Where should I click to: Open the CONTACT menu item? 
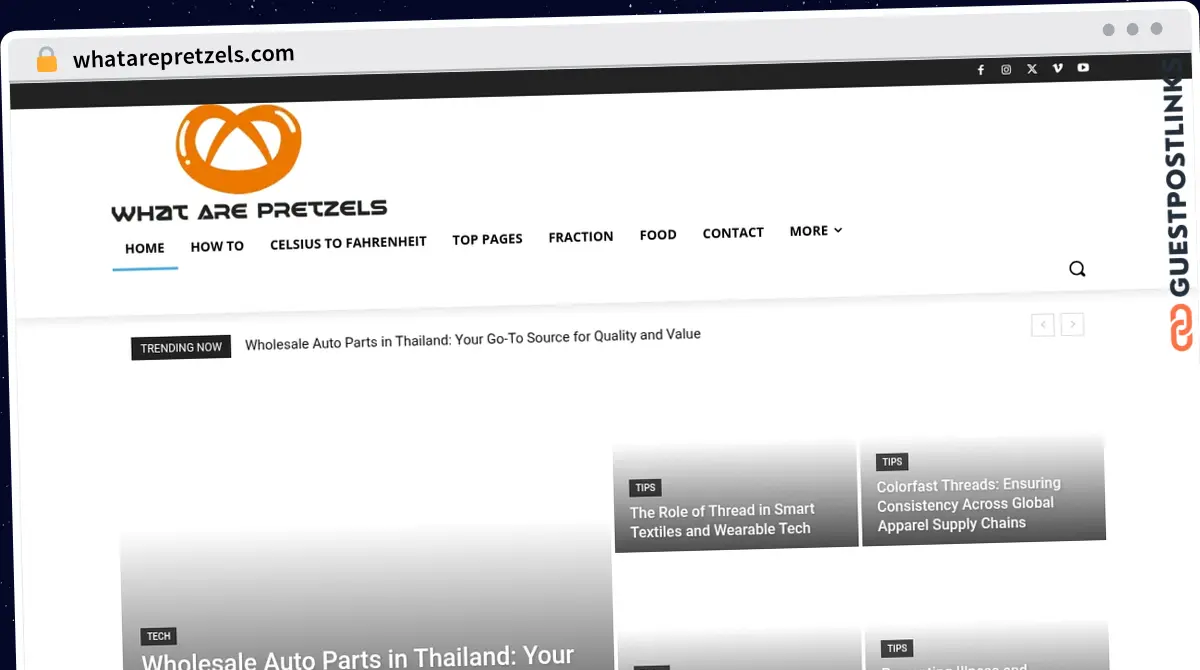(x=733, y=233)
